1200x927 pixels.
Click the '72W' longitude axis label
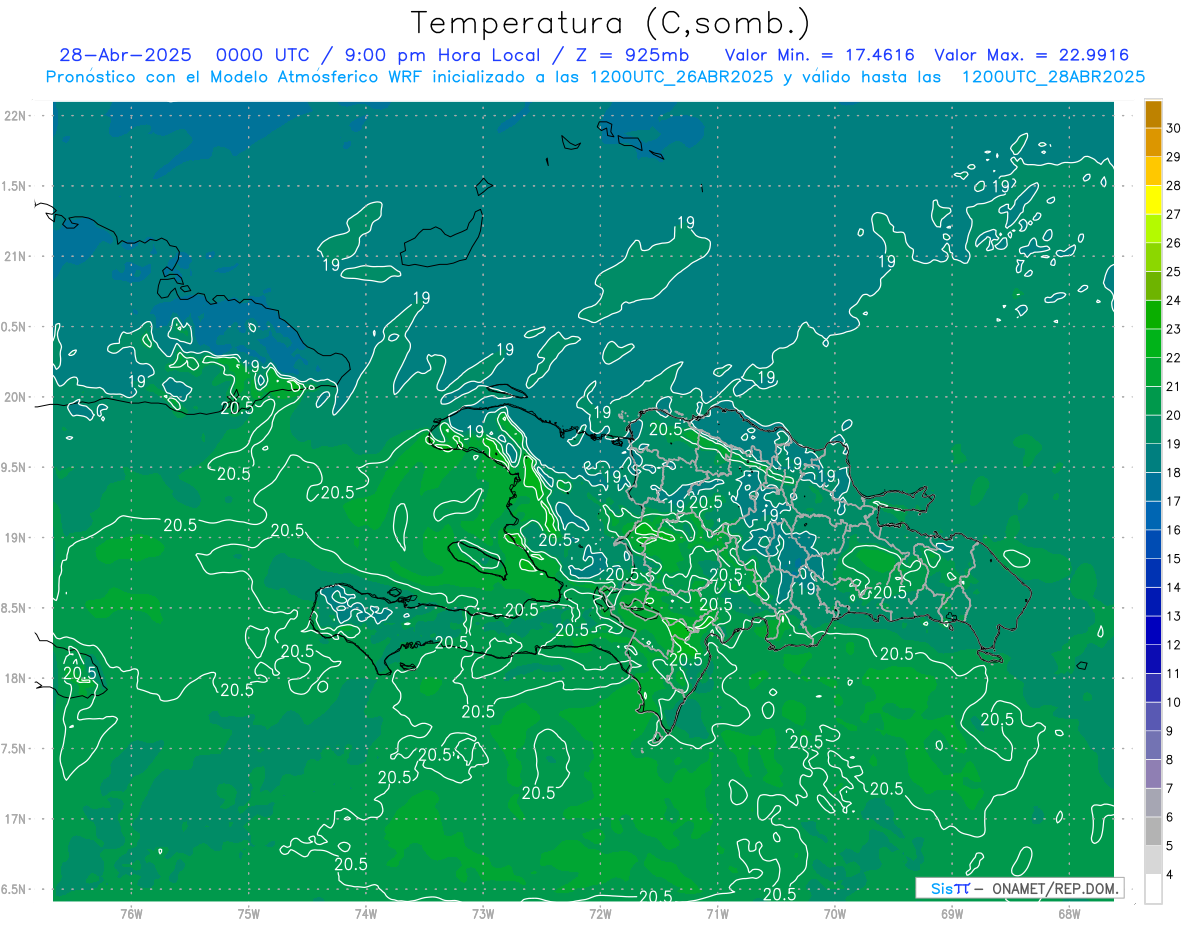coord(600,913)
